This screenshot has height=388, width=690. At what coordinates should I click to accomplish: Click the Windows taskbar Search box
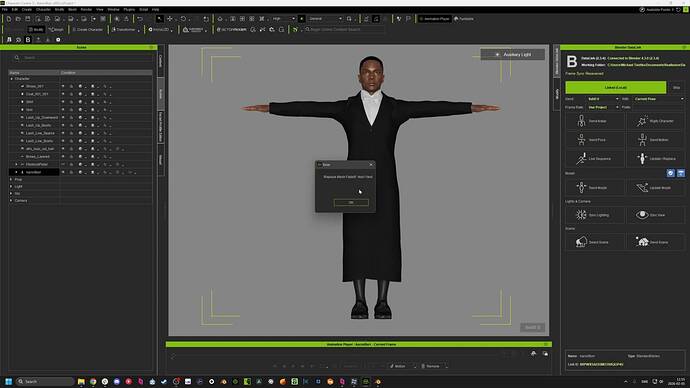pyautogui.click(x=45, y=381)
